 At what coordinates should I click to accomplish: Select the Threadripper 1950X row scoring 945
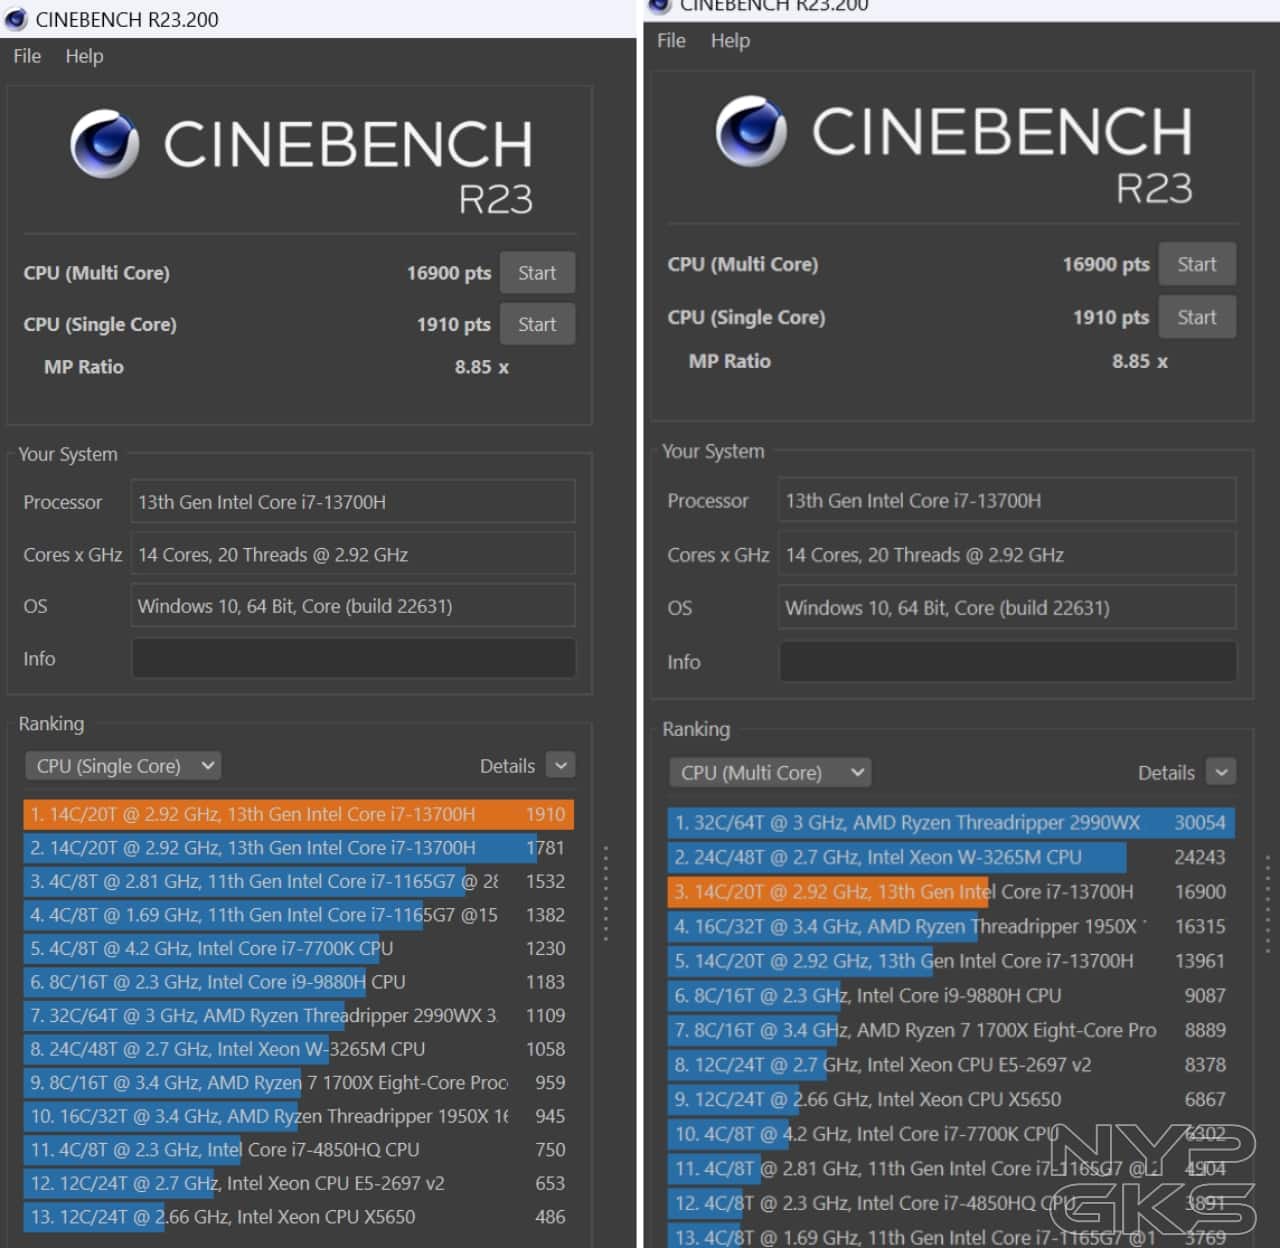298,1116
